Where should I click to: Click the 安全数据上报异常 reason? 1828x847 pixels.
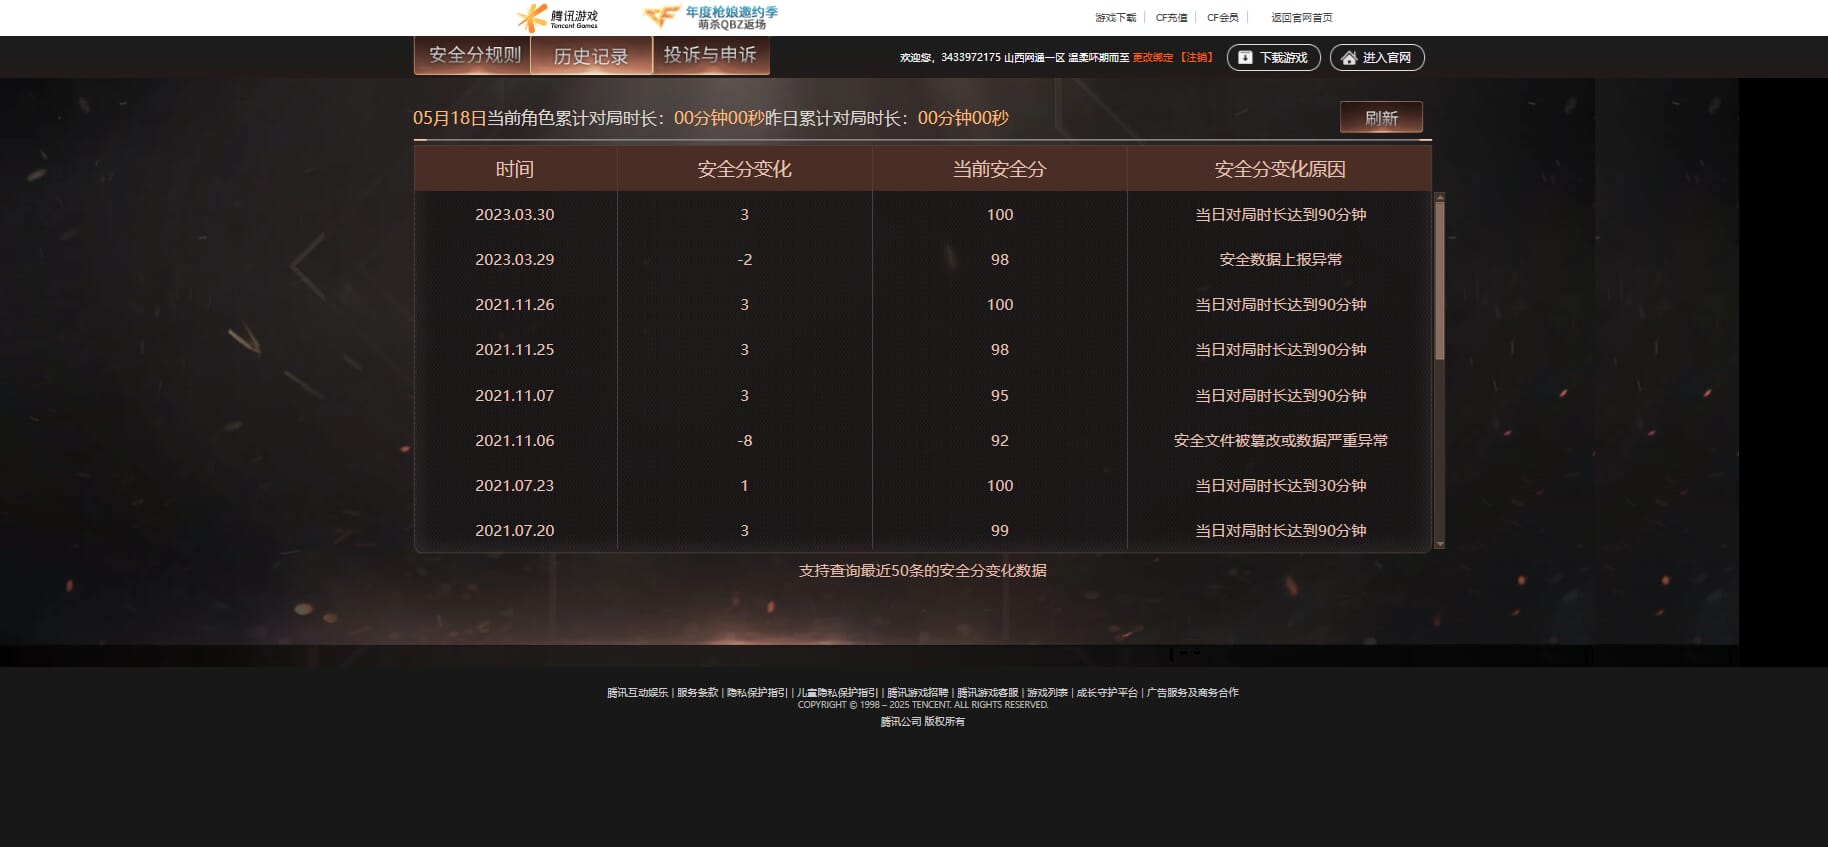pos(1280,260)
